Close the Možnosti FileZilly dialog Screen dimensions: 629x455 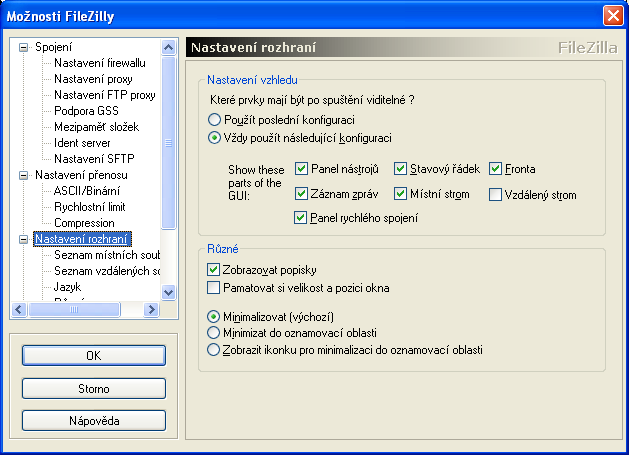[612, 15]
